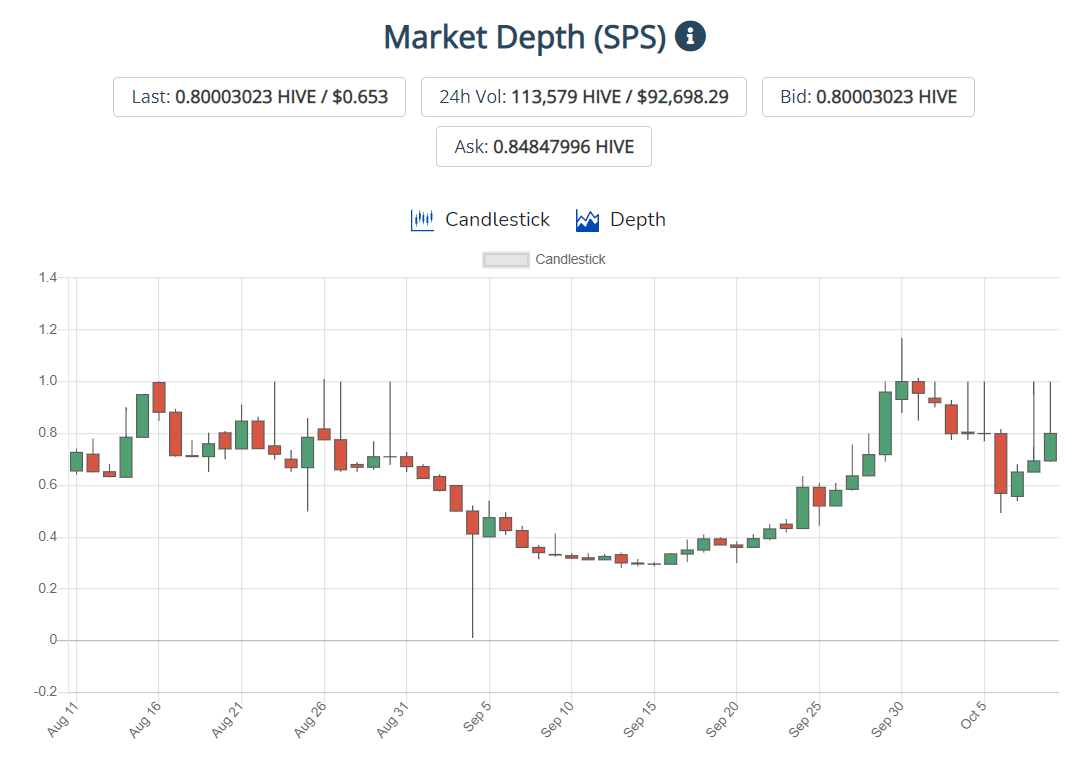Image resolution: width=1089 pixels, height=757 pixels.
Task: Click the 0.8 y-axis value
Action: pyautogui.click(x=48, y=433)
